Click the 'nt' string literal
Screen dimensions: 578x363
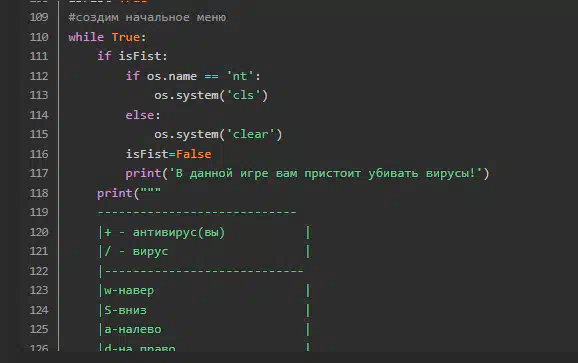tap(240, 76)
